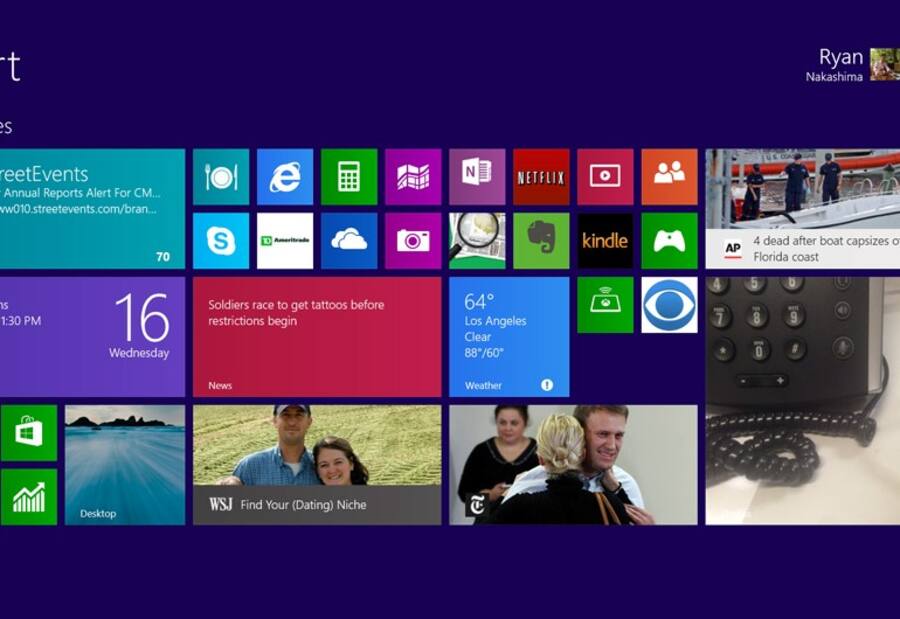Open the telephone photo tile
The height and width of the screenshot is (619, 900).
coord(802,401)
